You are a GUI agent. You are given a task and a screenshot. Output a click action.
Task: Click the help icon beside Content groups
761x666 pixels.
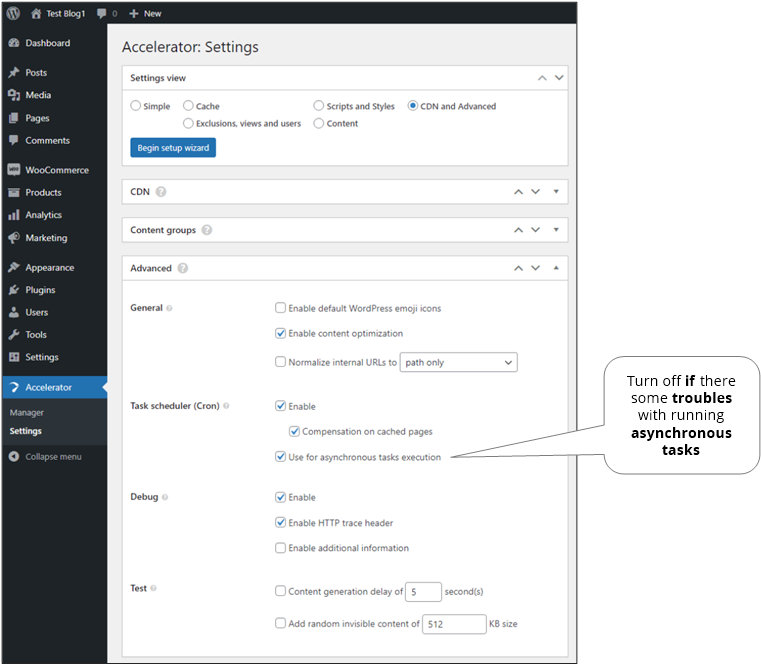207,230
